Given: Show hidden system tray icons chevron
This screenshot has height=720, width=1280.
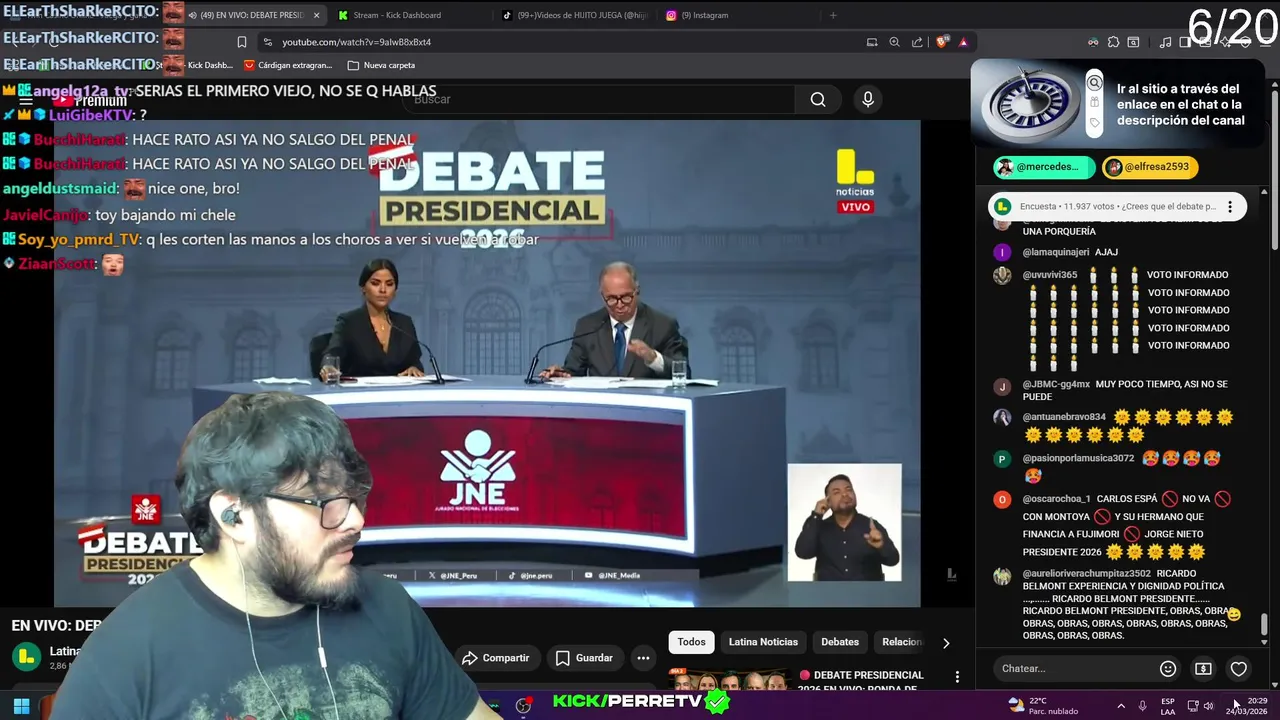Looking at the screenshot, I should (x=1121, y=706).
